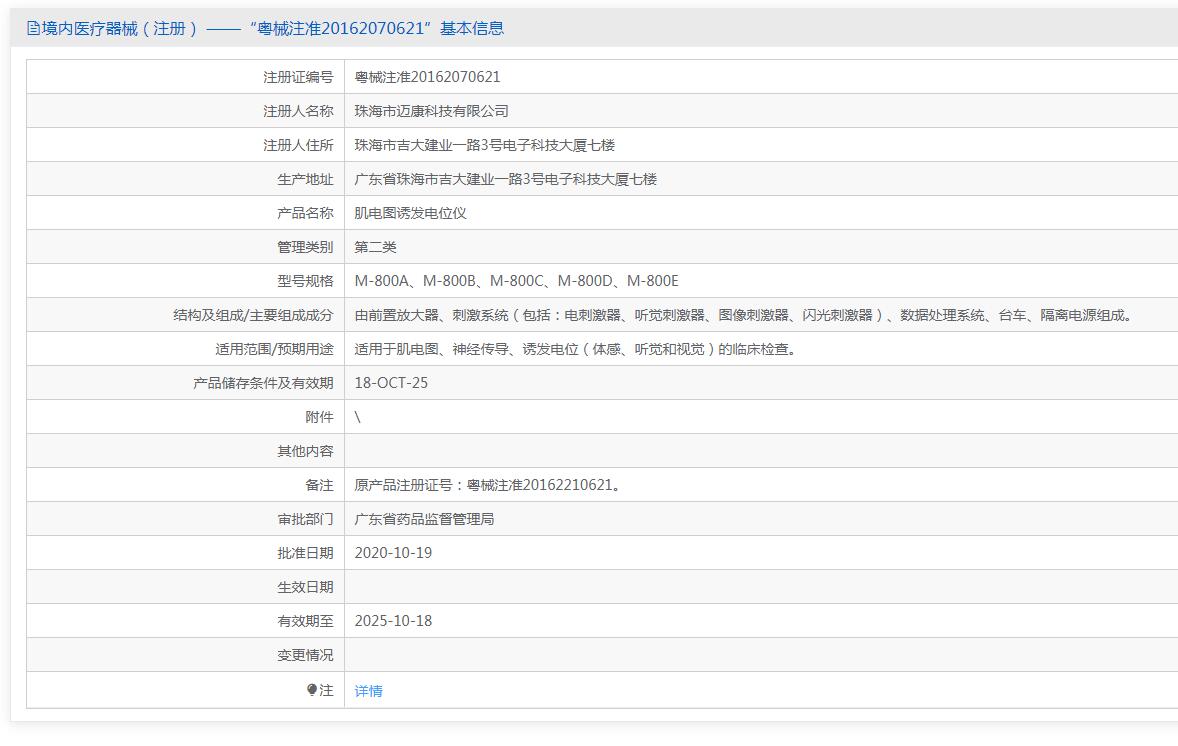Click the production address starting with 广东省珠海市
1178x746 pixels.
[x=505, y=179]
